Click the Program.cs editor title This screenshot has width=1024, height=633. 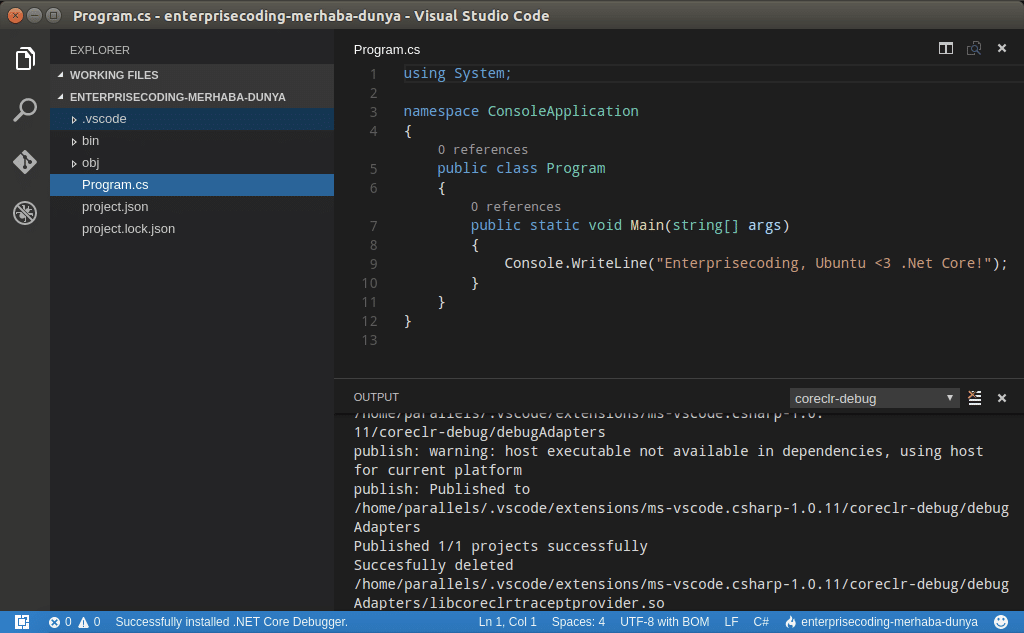(387, 50)
